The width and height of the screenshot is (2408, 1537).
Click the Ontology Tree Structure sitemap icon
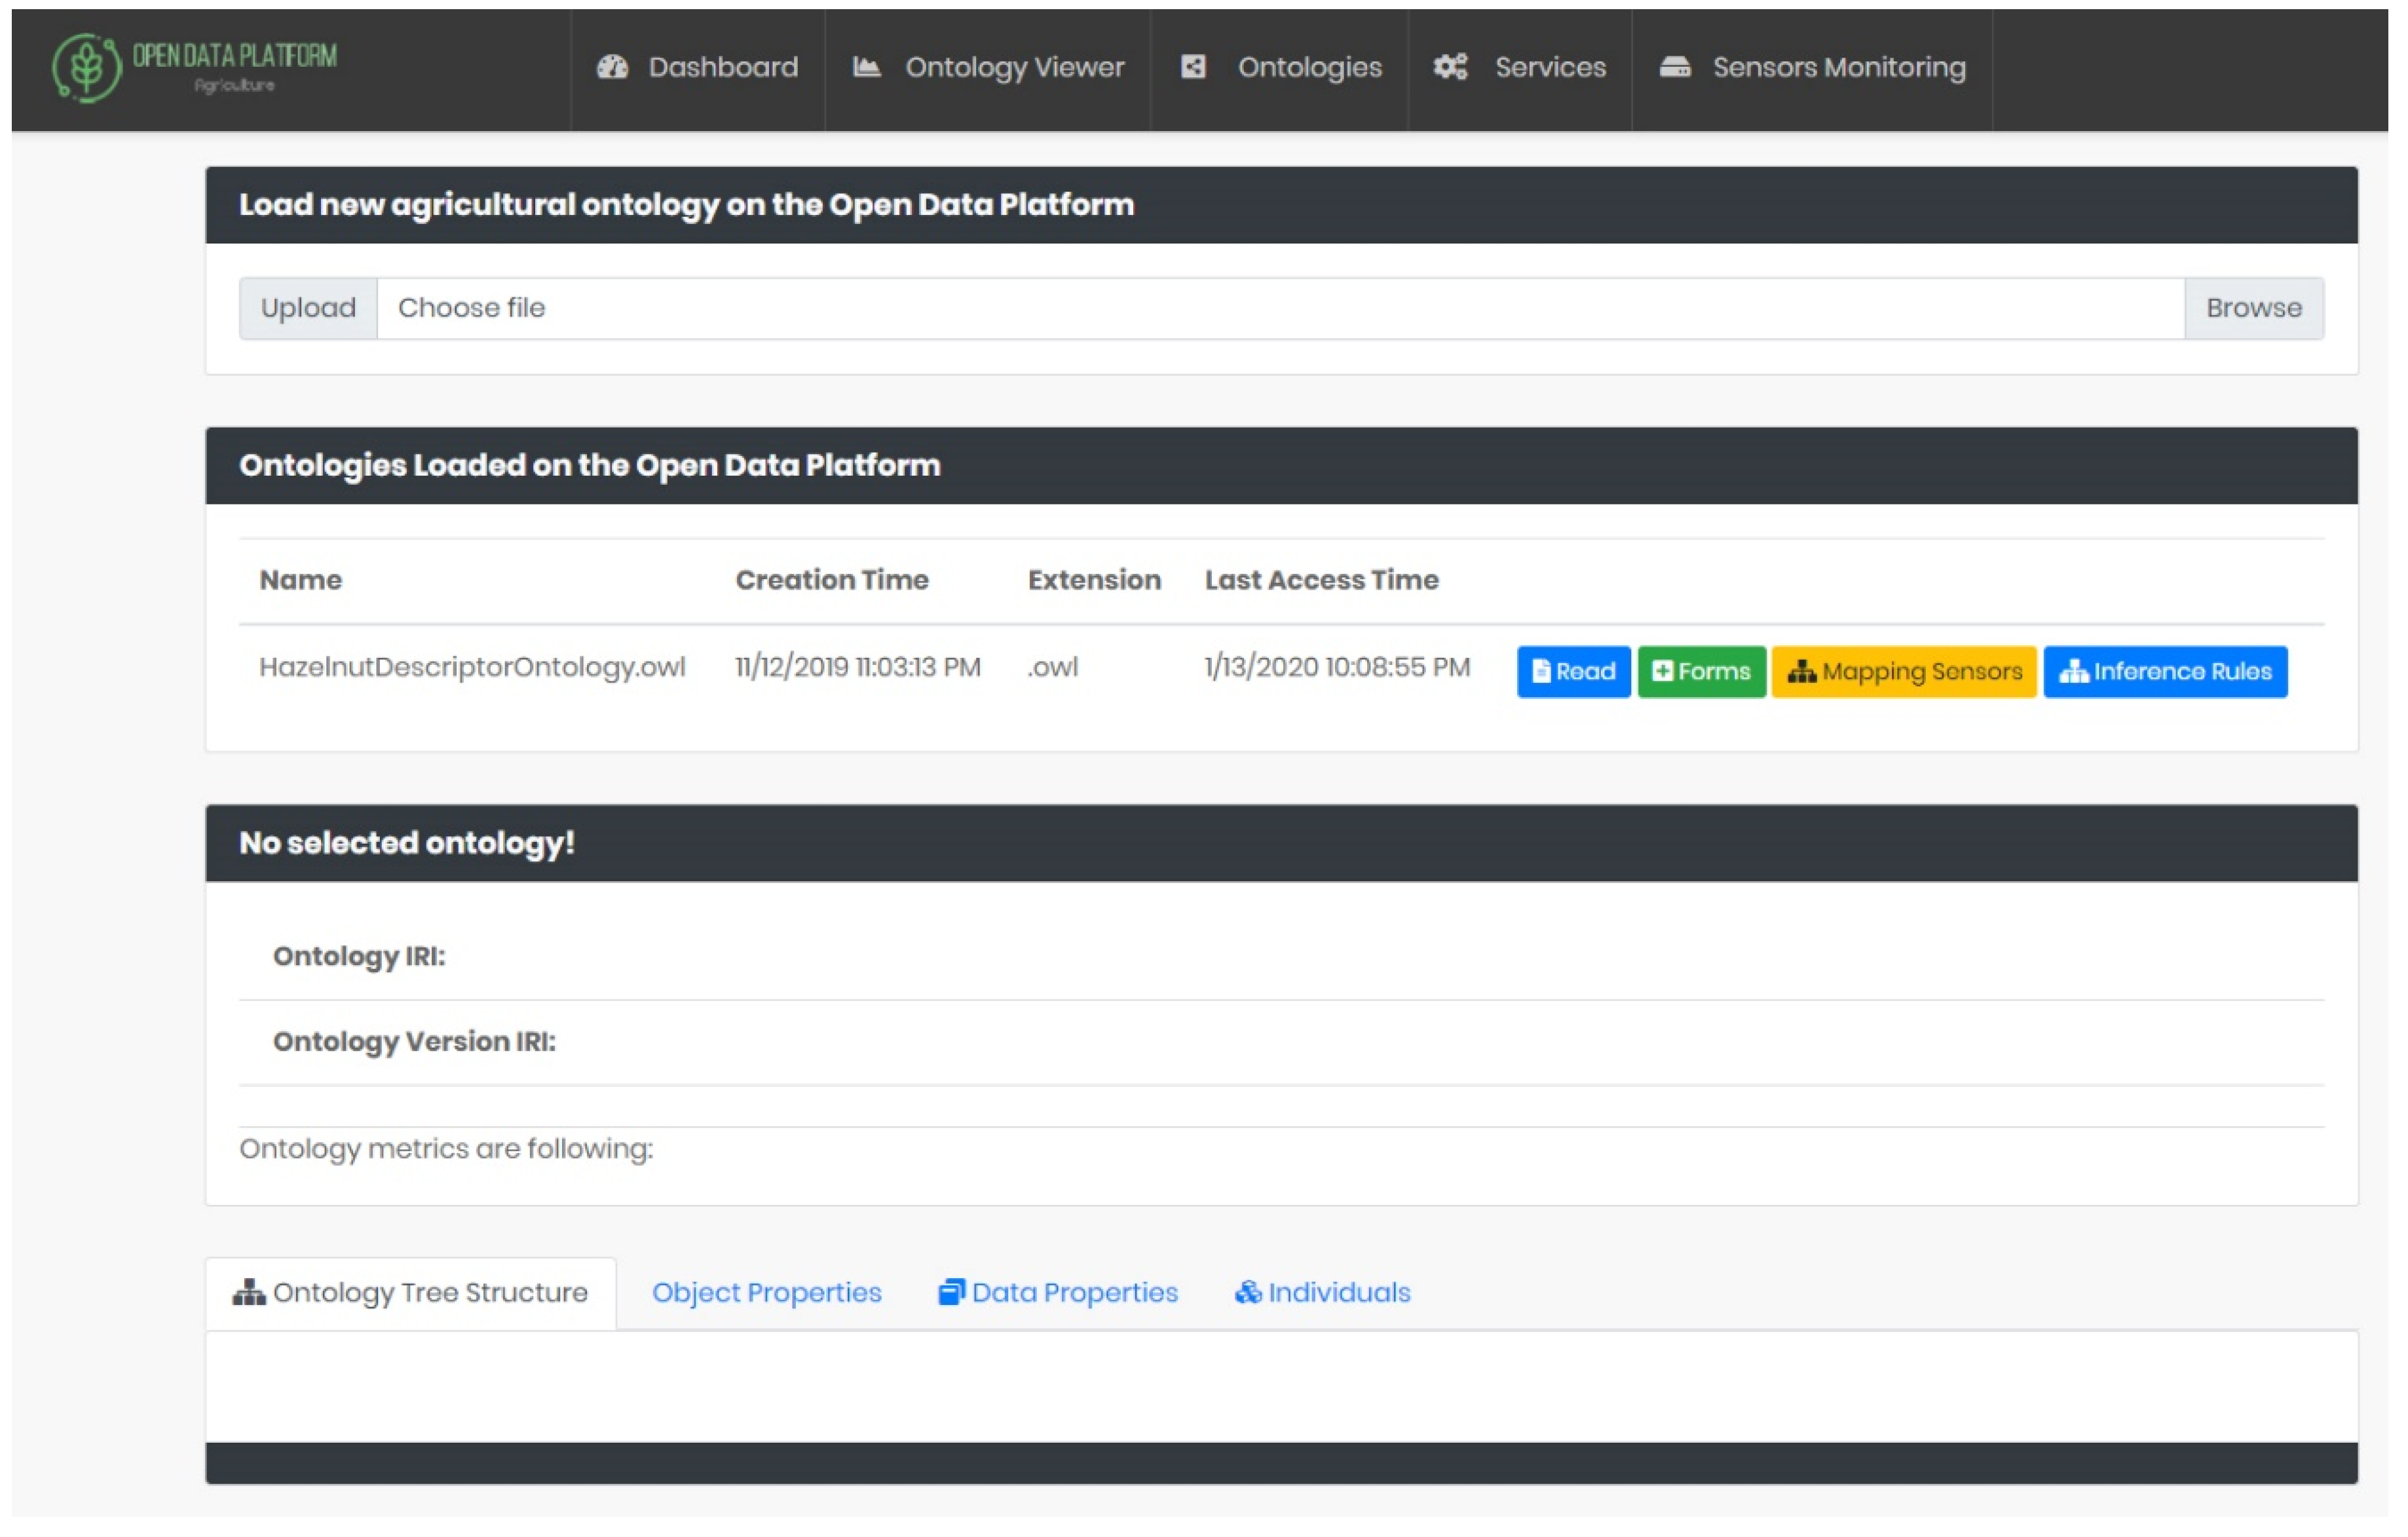click(248, 1292)
